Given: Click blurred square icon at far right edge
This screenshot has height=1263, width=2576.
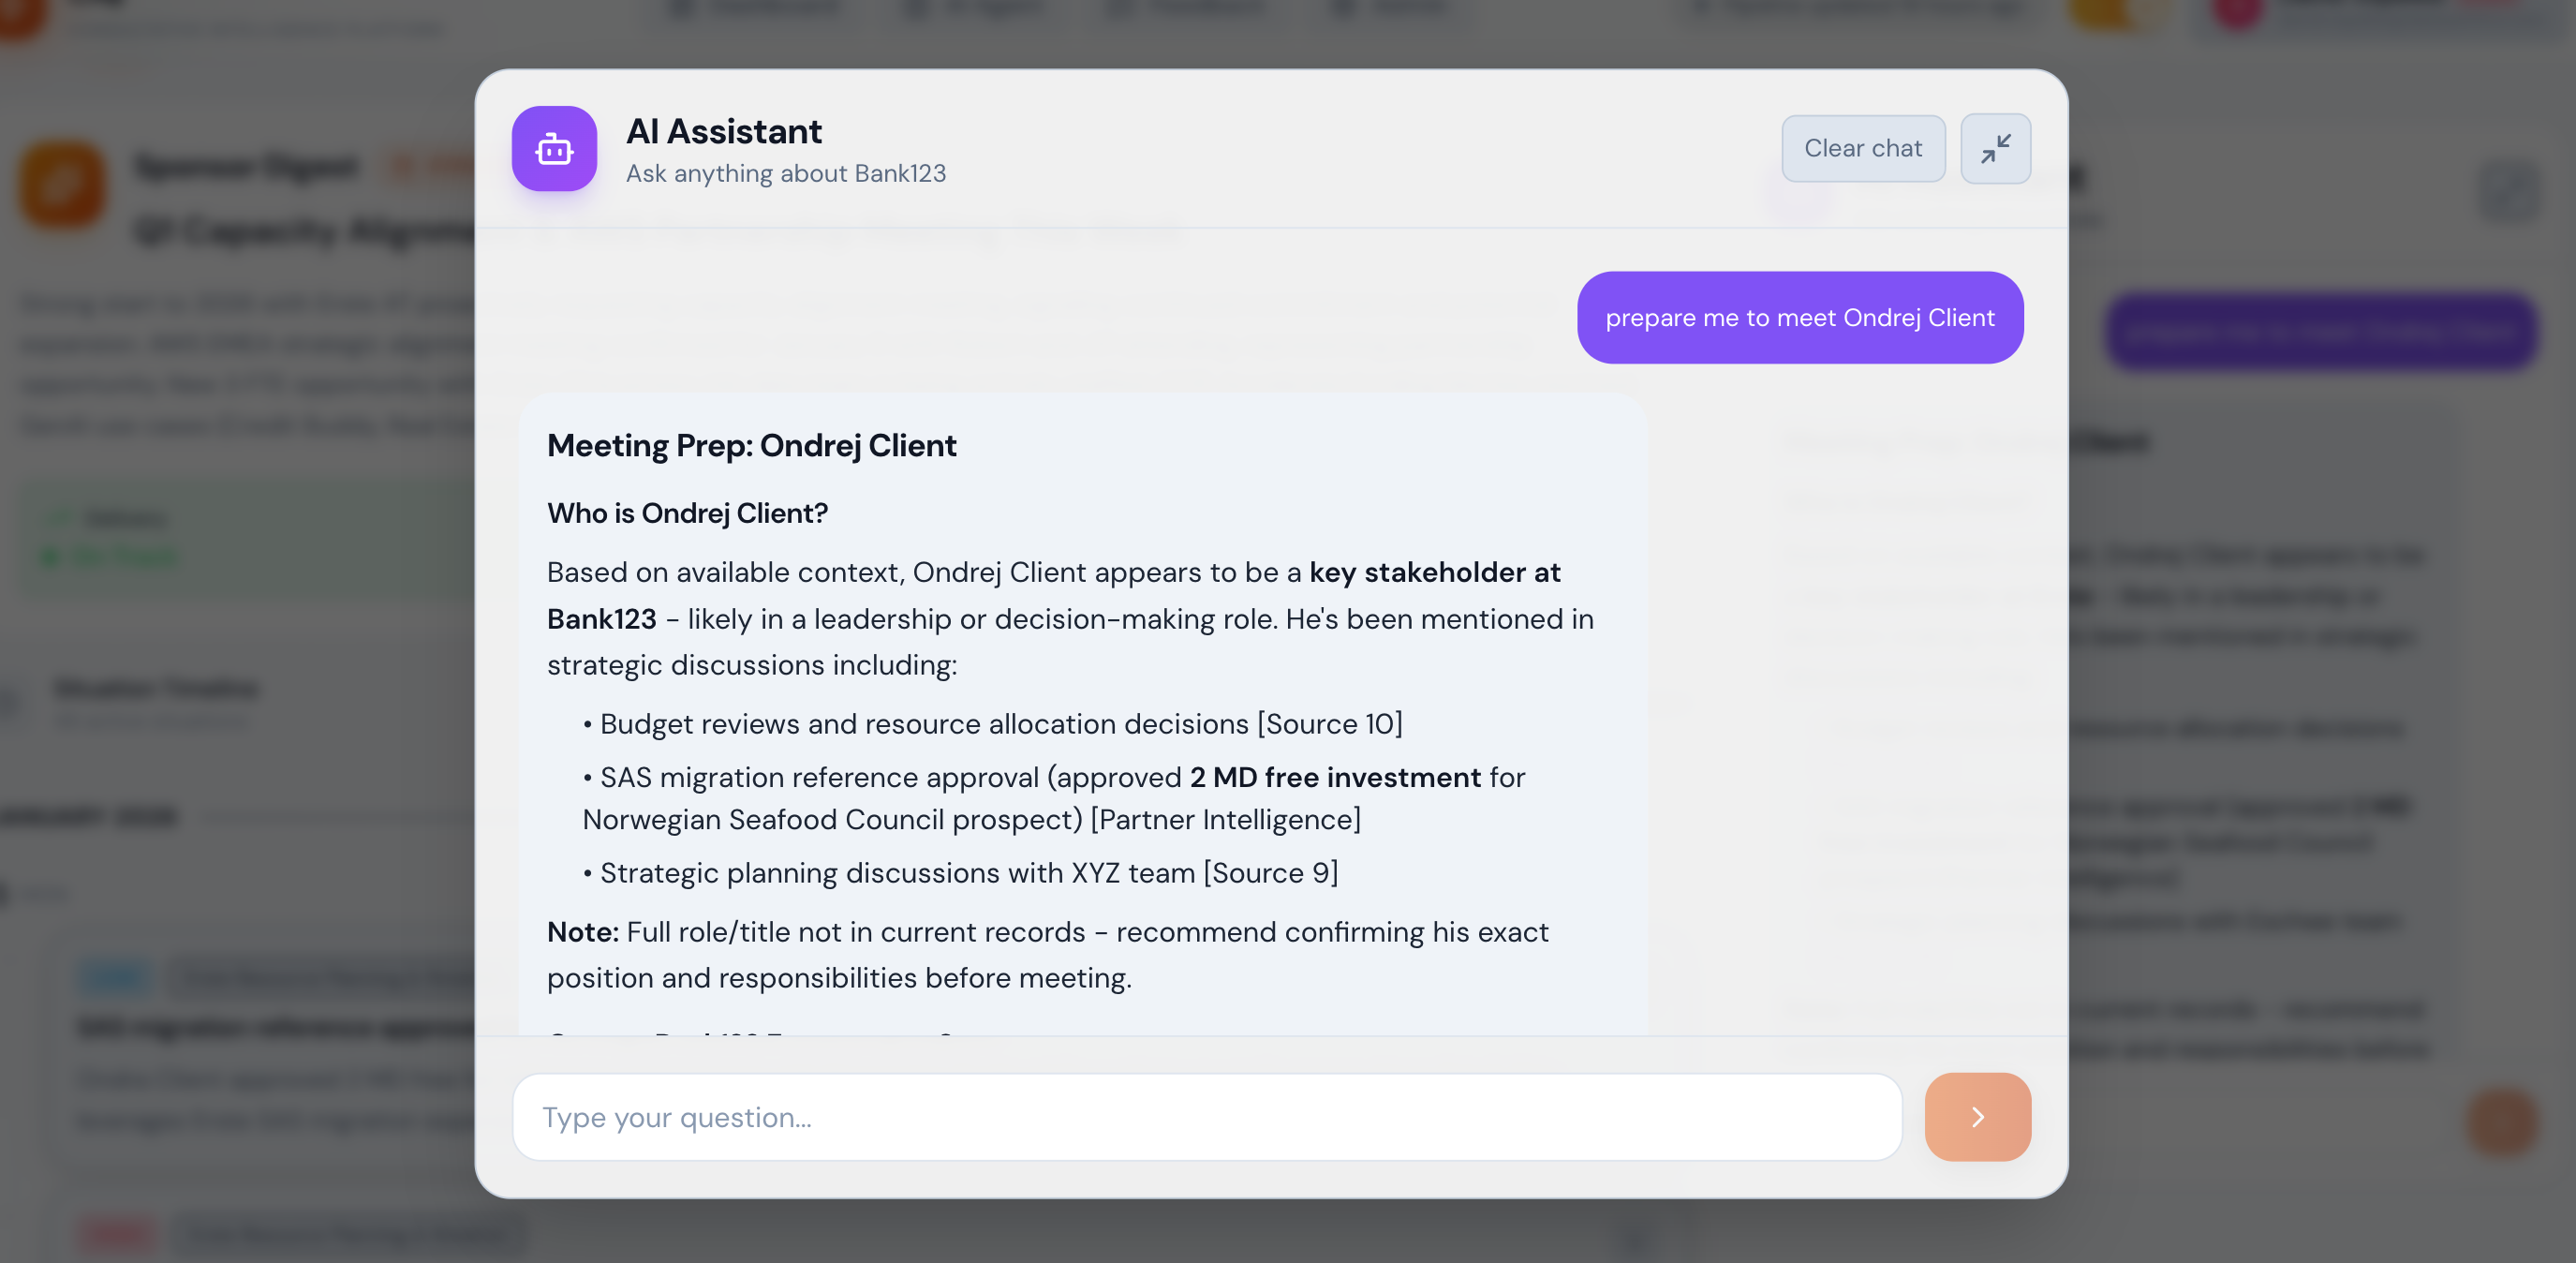Looking at the screenshot, I should click(x=2510, y=192).
